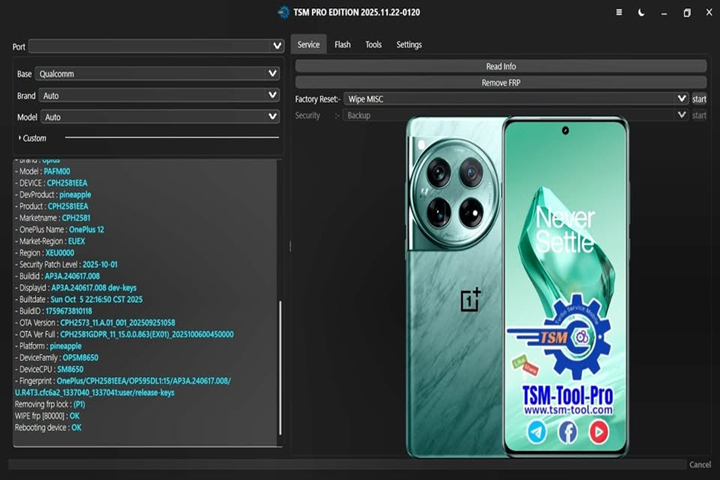Viewport: 720px width, 480px height.
Task: Click the Facebook icon
Action: click(568, 432)
